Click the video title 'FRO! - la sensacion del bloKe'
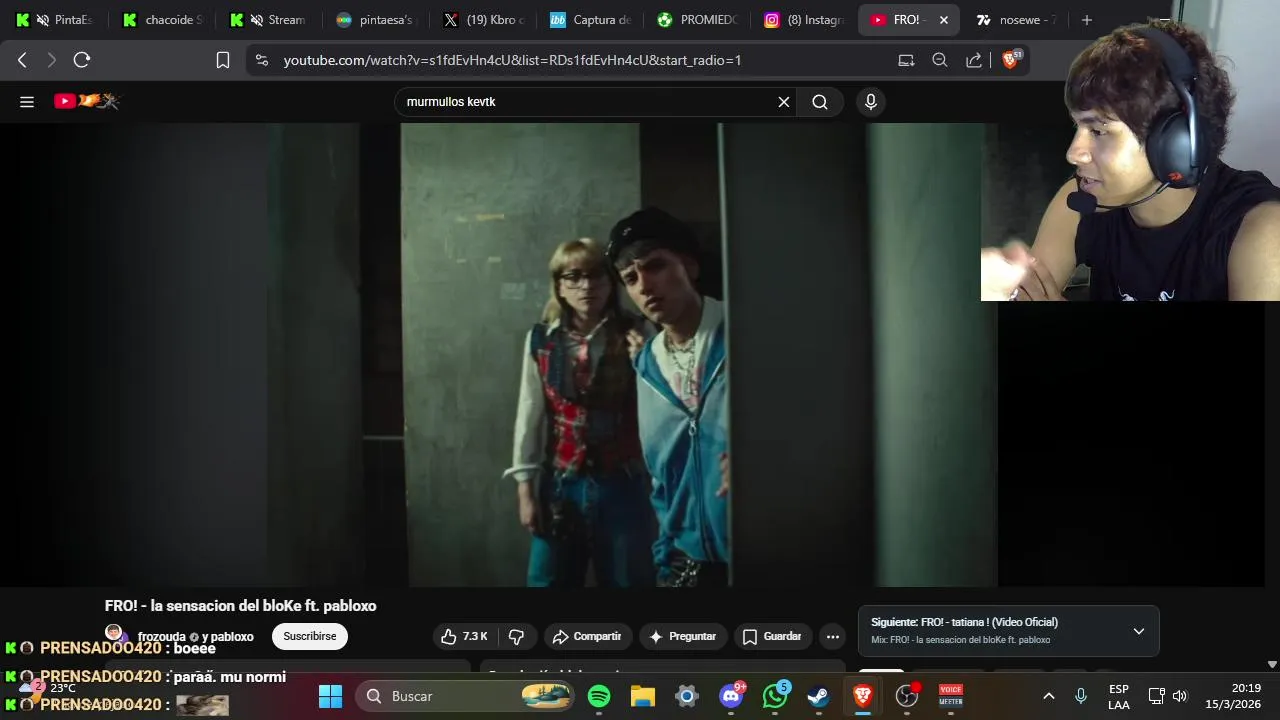 (x=240, y=606)
